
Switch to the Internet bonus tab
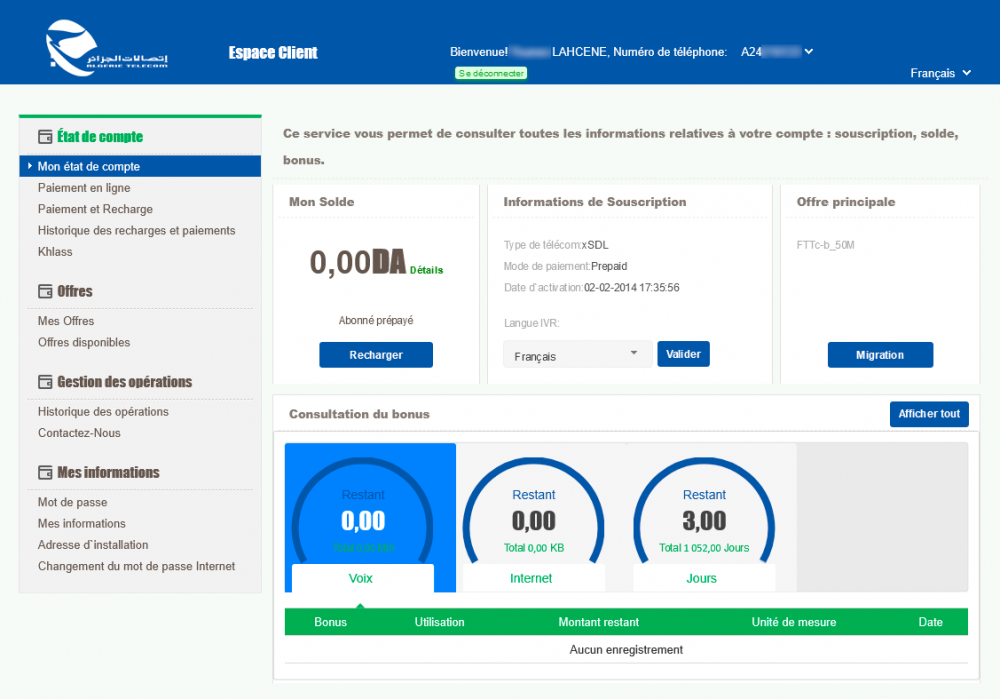[532, 578]
